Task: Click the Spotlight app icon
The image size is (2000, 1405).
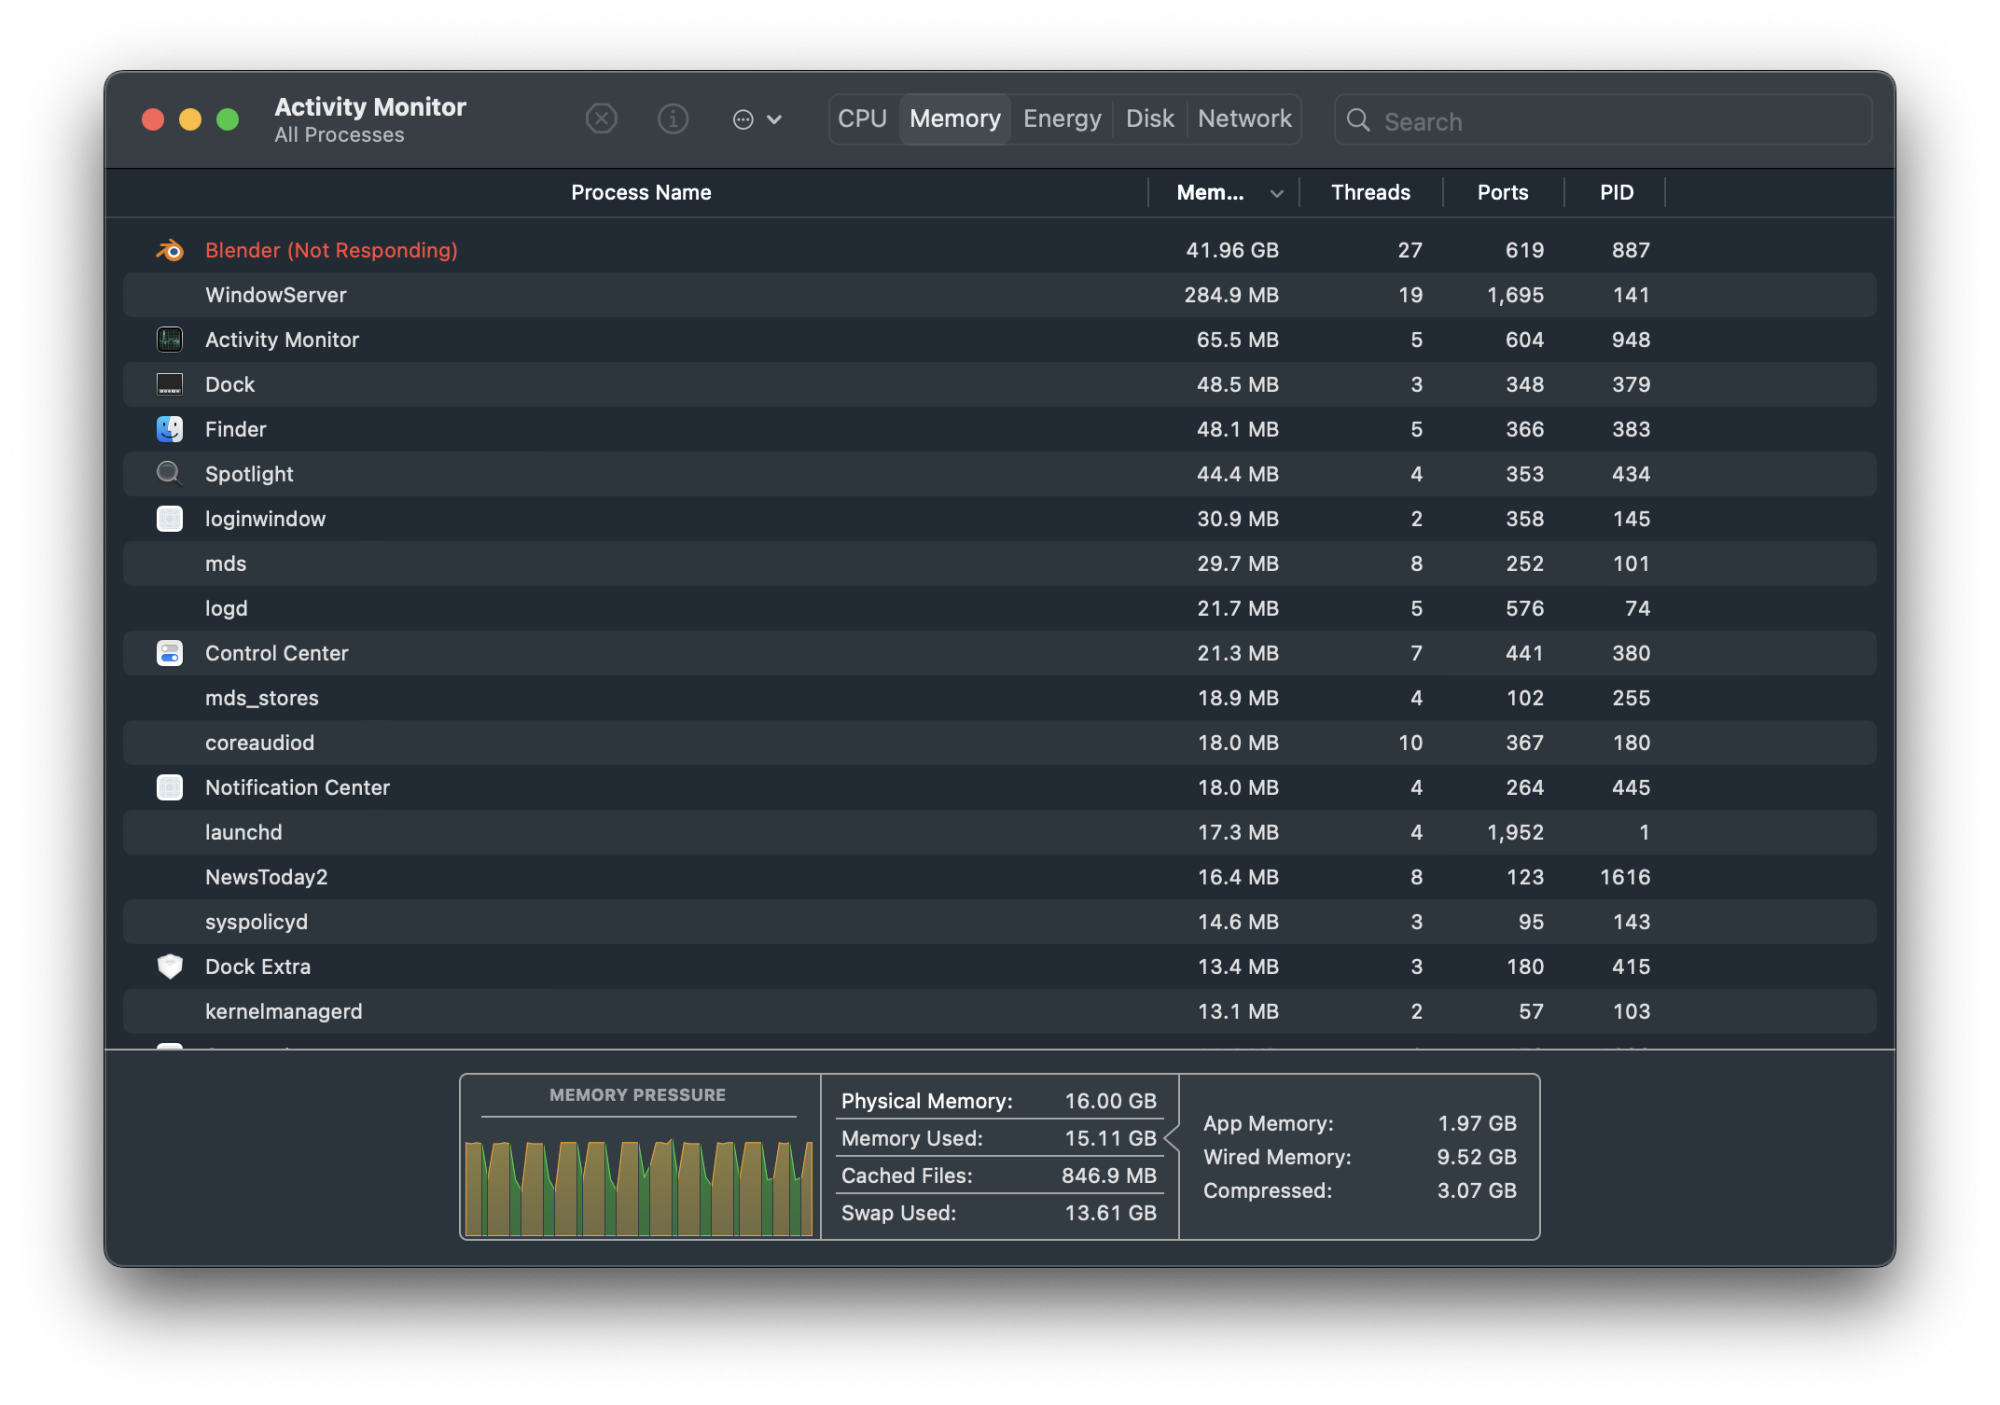Action: (x=170, y=474)
